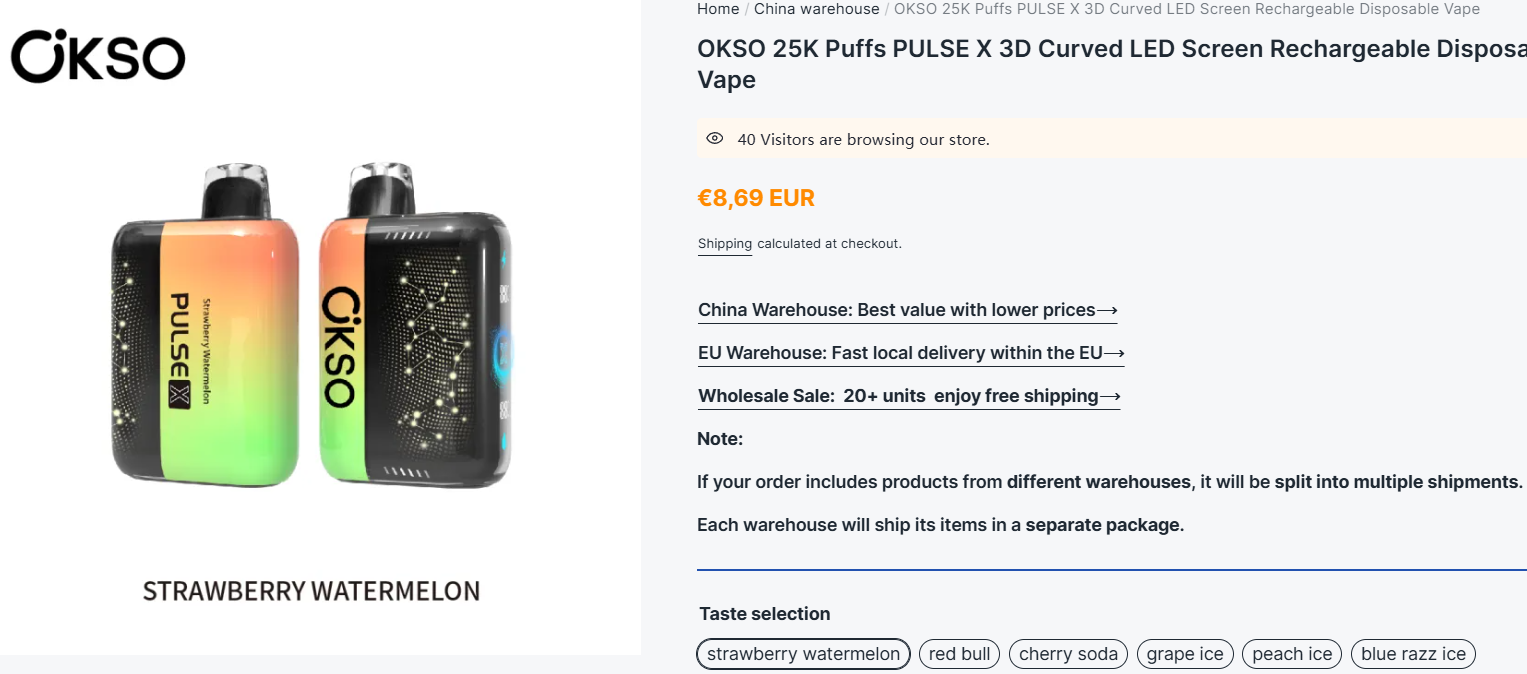This screenshot has width=1527, height=674.
Task: Select the red bull taste option
Action: coord(959,654)
